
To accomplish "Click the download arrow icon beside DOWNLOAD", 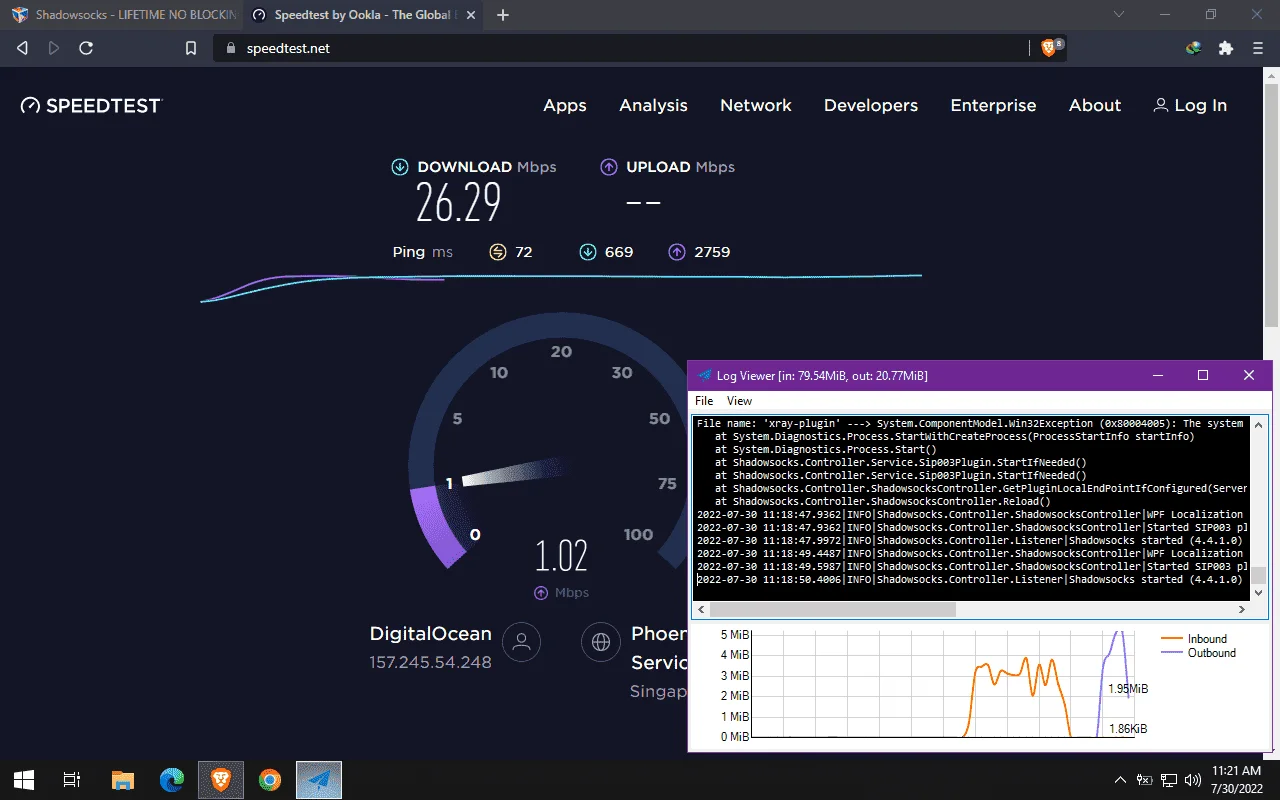I will 400,167.
